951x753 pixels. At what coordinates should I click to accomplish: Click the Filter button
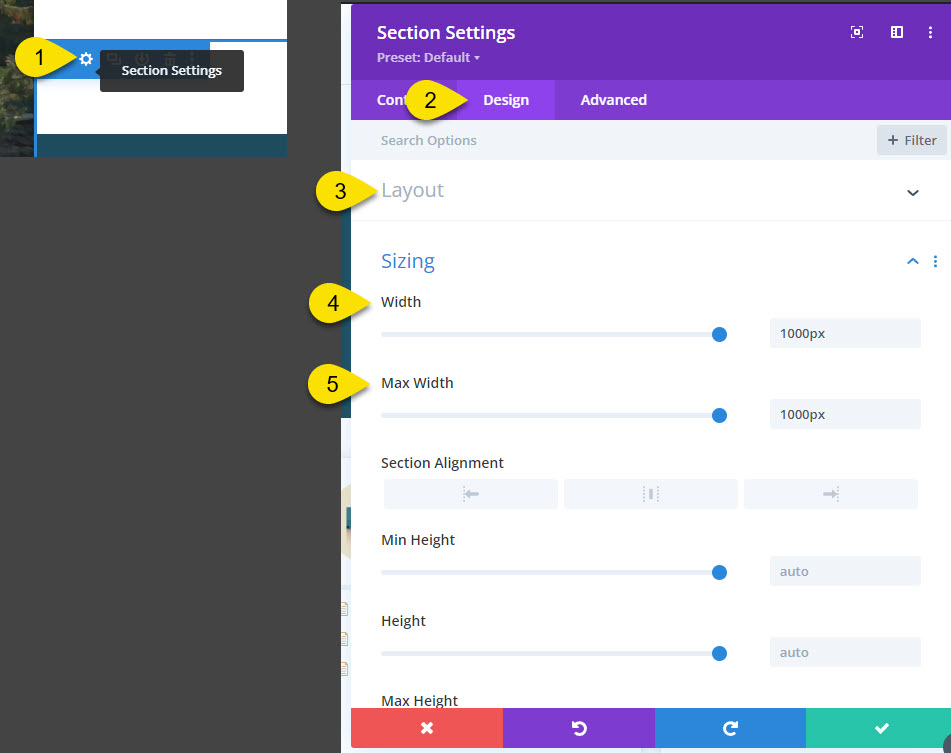click(912, 141)
